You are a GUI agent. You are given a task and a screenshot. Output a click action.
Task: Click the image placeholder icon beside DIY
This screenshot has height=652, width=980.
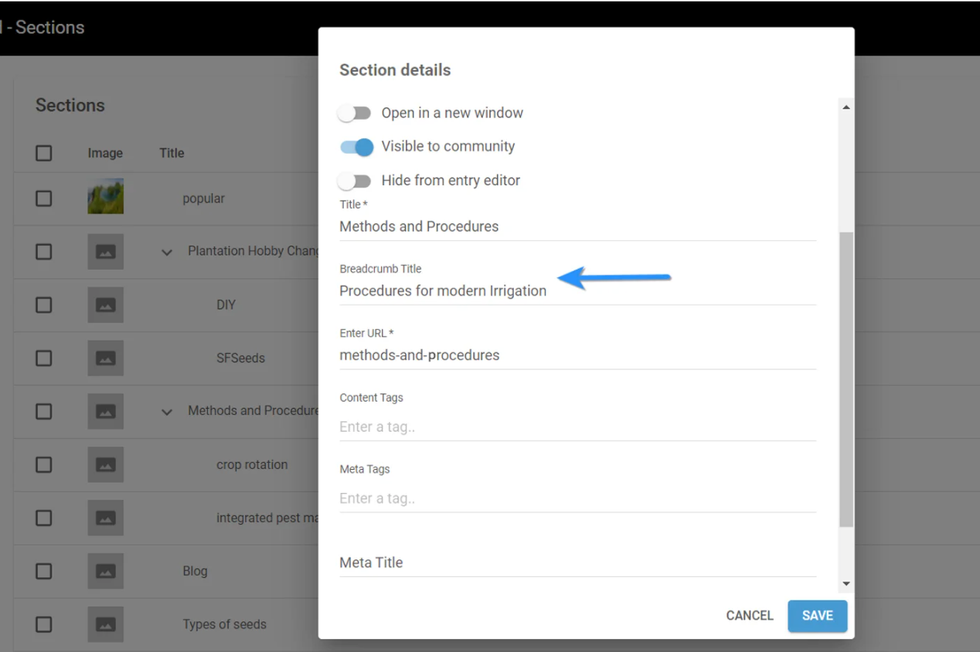coord(105,304)
